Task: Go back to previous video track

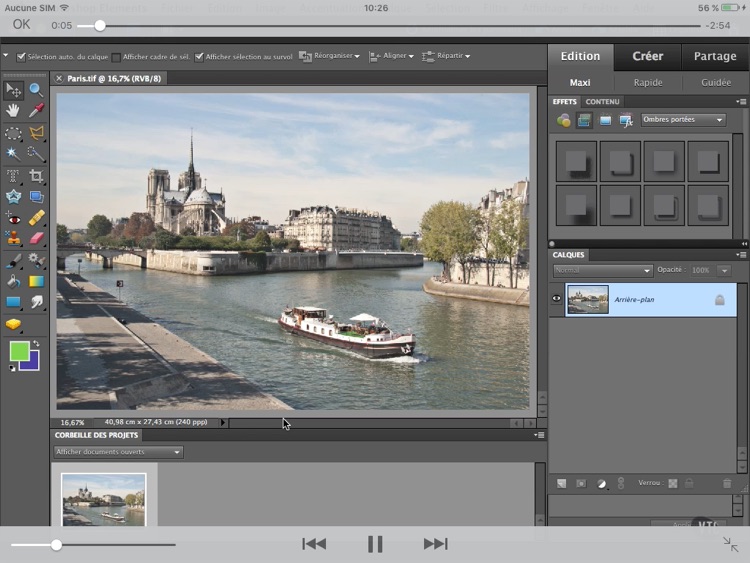Action: [x=314, y=544]
